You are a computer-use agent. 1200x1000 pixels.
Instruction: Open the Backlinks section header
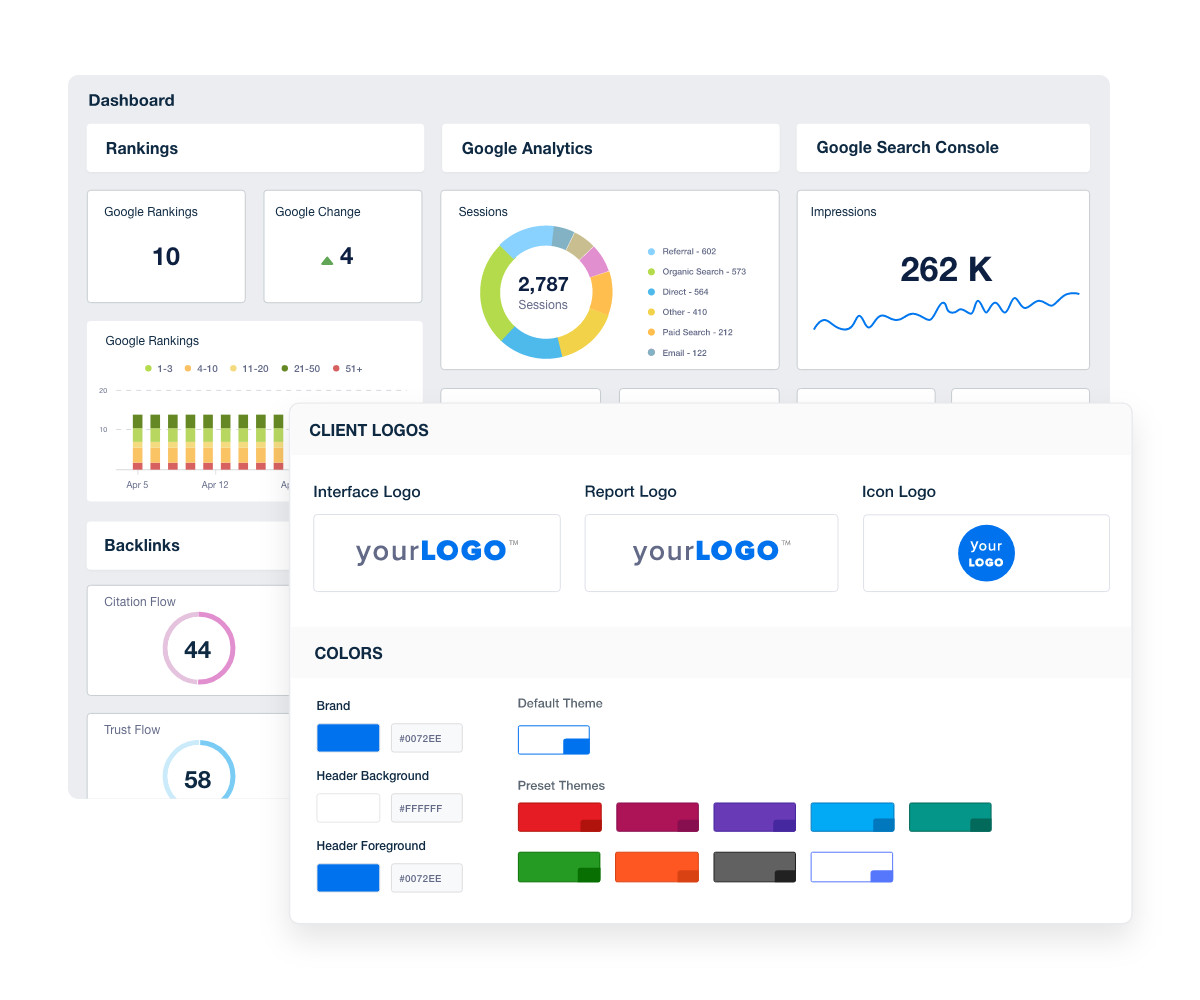190,545
